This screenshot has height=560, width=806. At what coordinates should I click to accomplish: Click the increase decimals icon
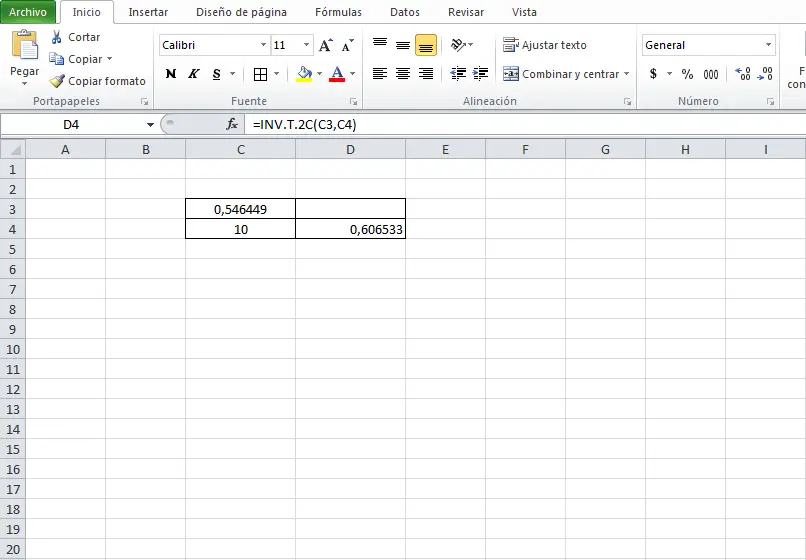point(743,74)
